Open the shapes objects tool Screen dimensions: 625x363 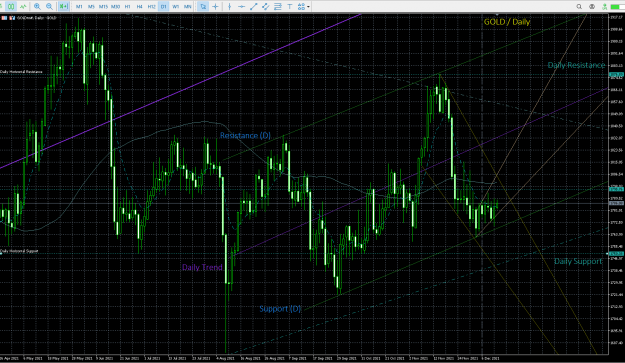point(301,6)
